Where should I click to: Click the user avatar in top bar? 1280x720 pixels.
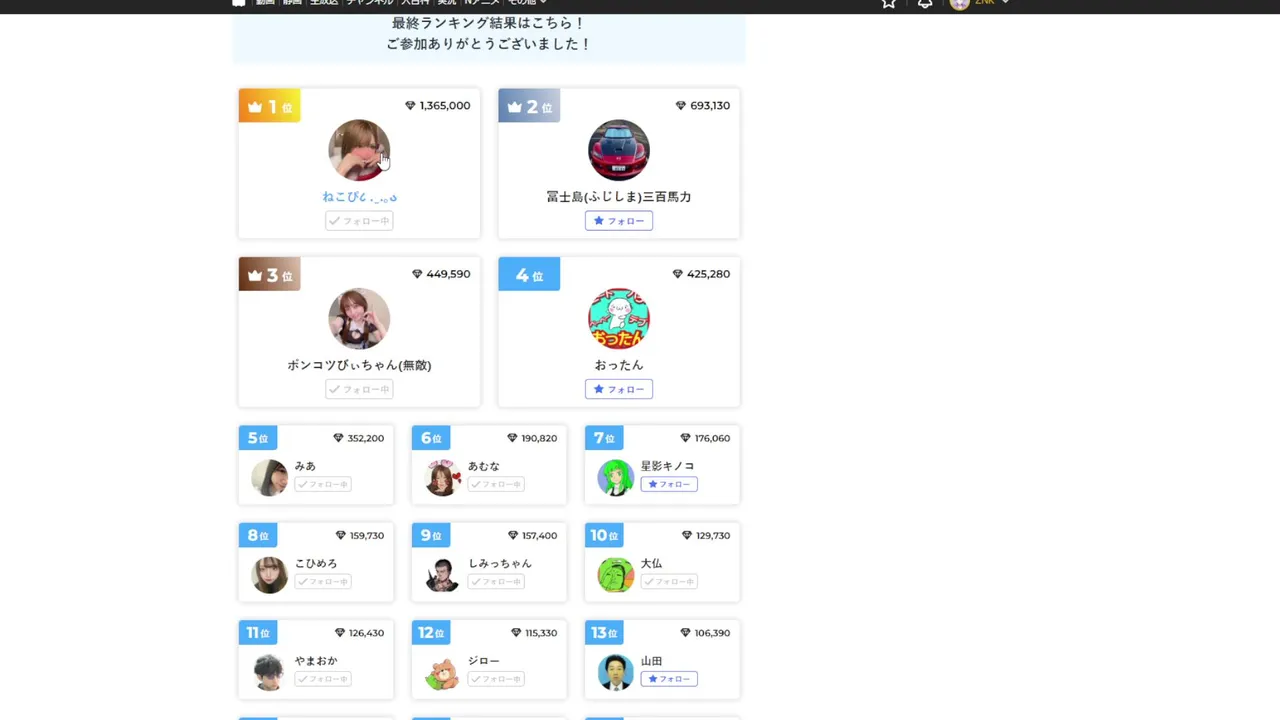coord(959,3)
